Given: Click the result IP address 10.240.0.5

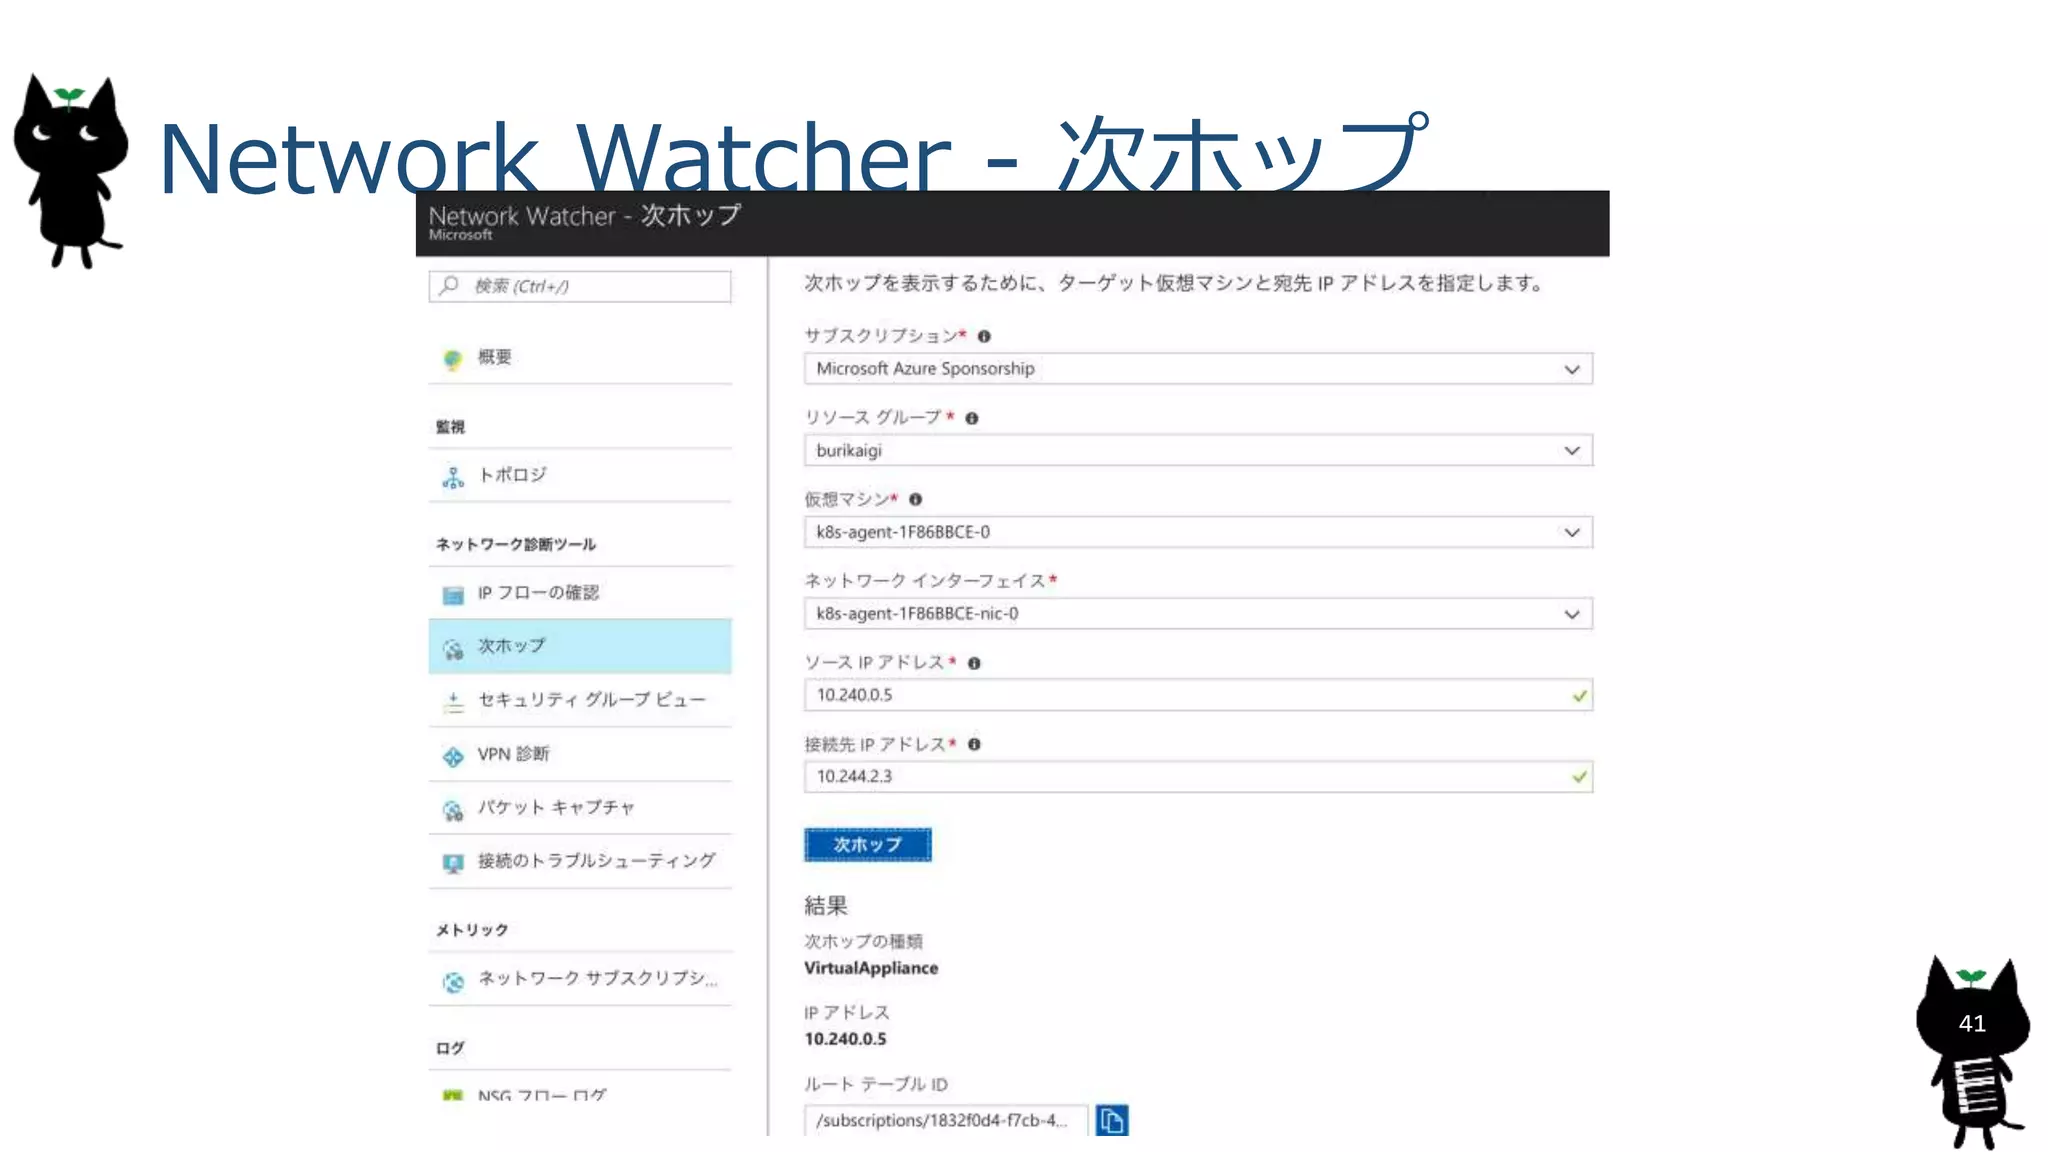Looking at the screenshot, I should (845, 1039).
